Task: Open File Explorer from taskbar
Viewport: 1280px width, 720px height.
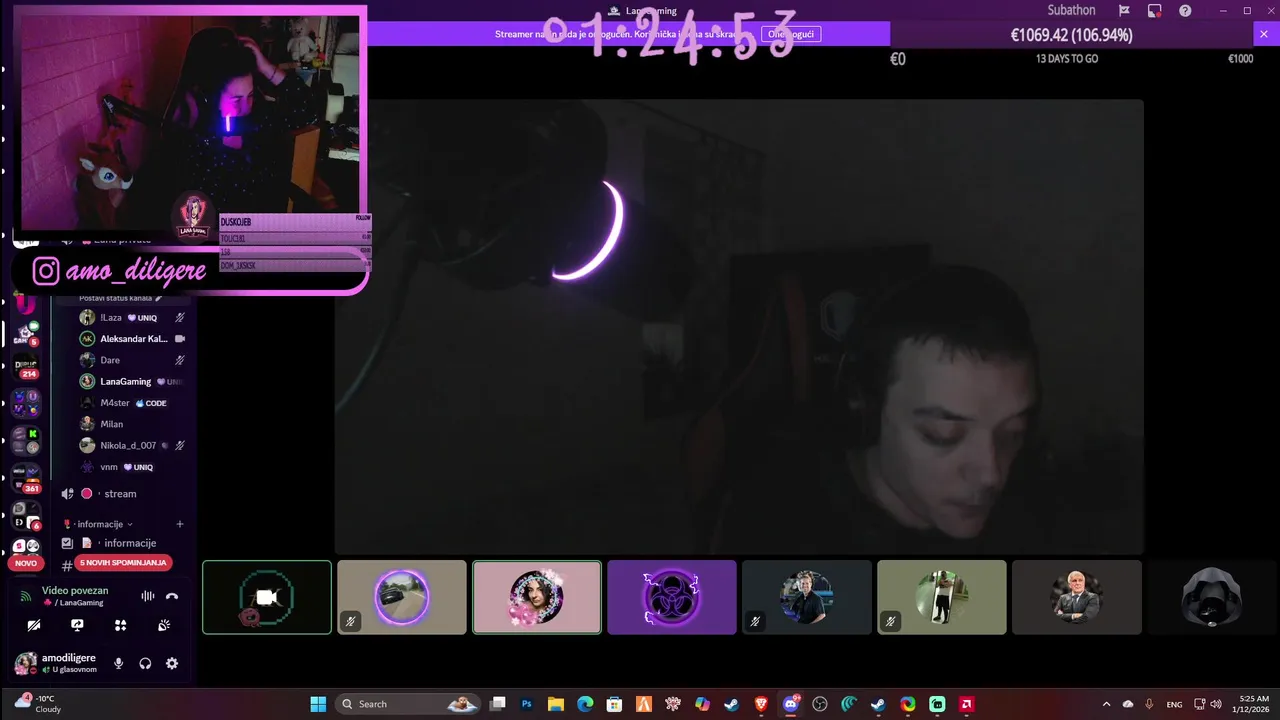Action: point(556,704)
